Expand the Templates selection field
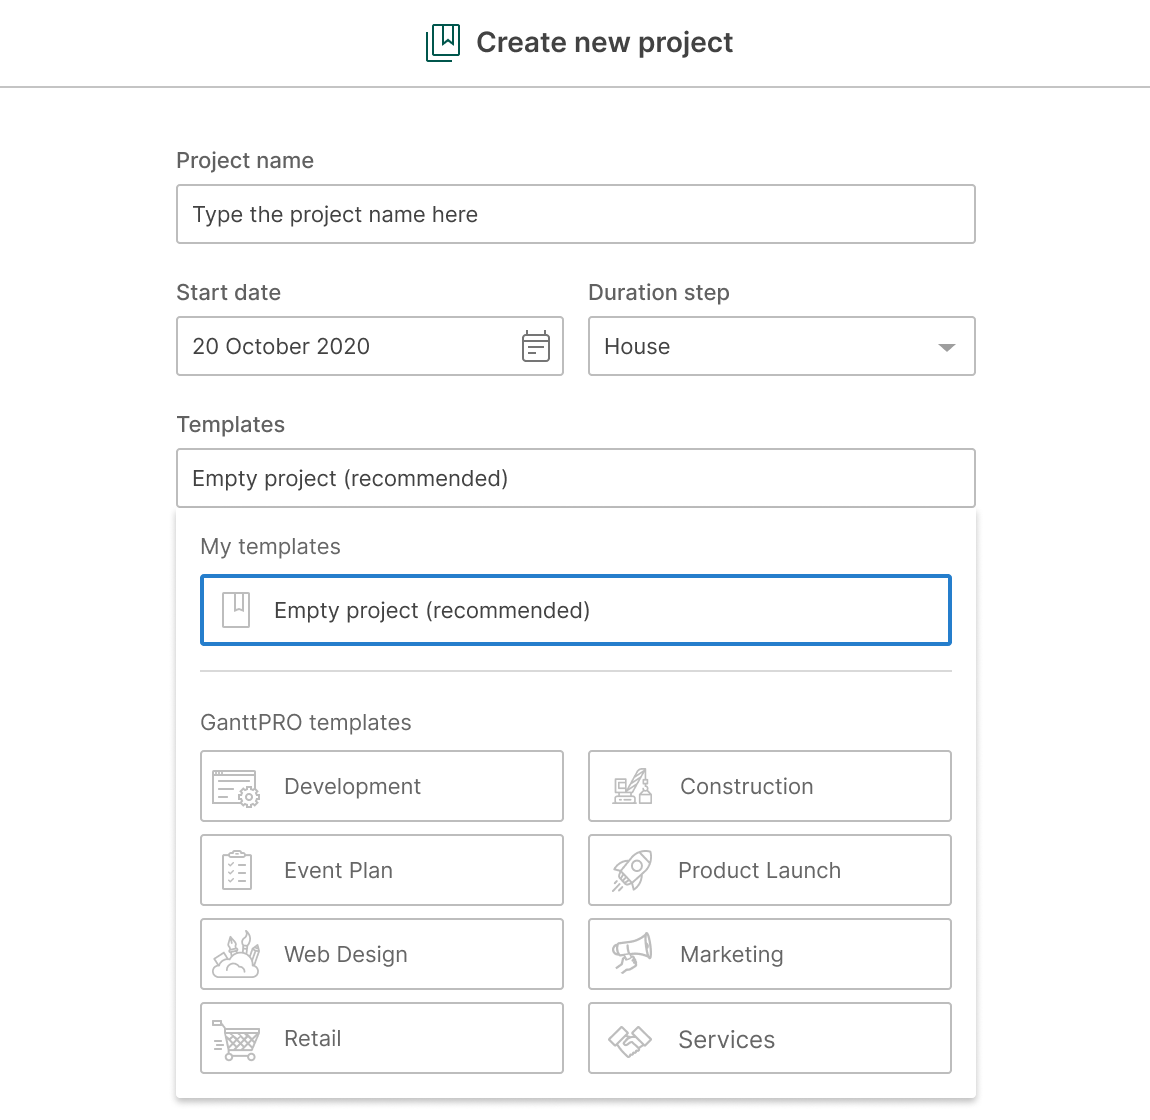1150x1120 pixels. [x=575, y=478]
